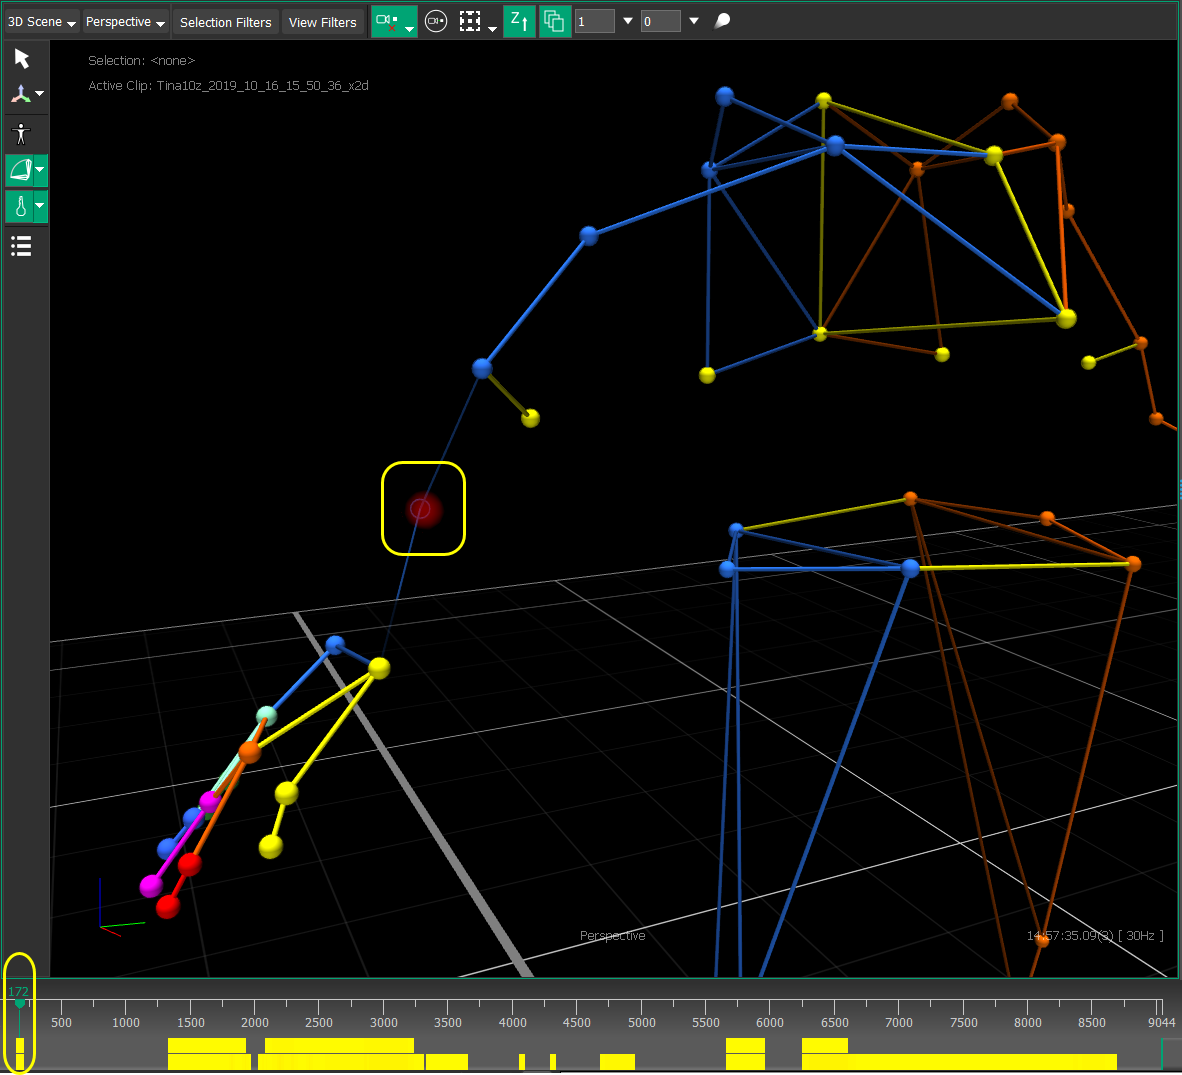Open the Perspective camera dropdown

coord(125,22)
